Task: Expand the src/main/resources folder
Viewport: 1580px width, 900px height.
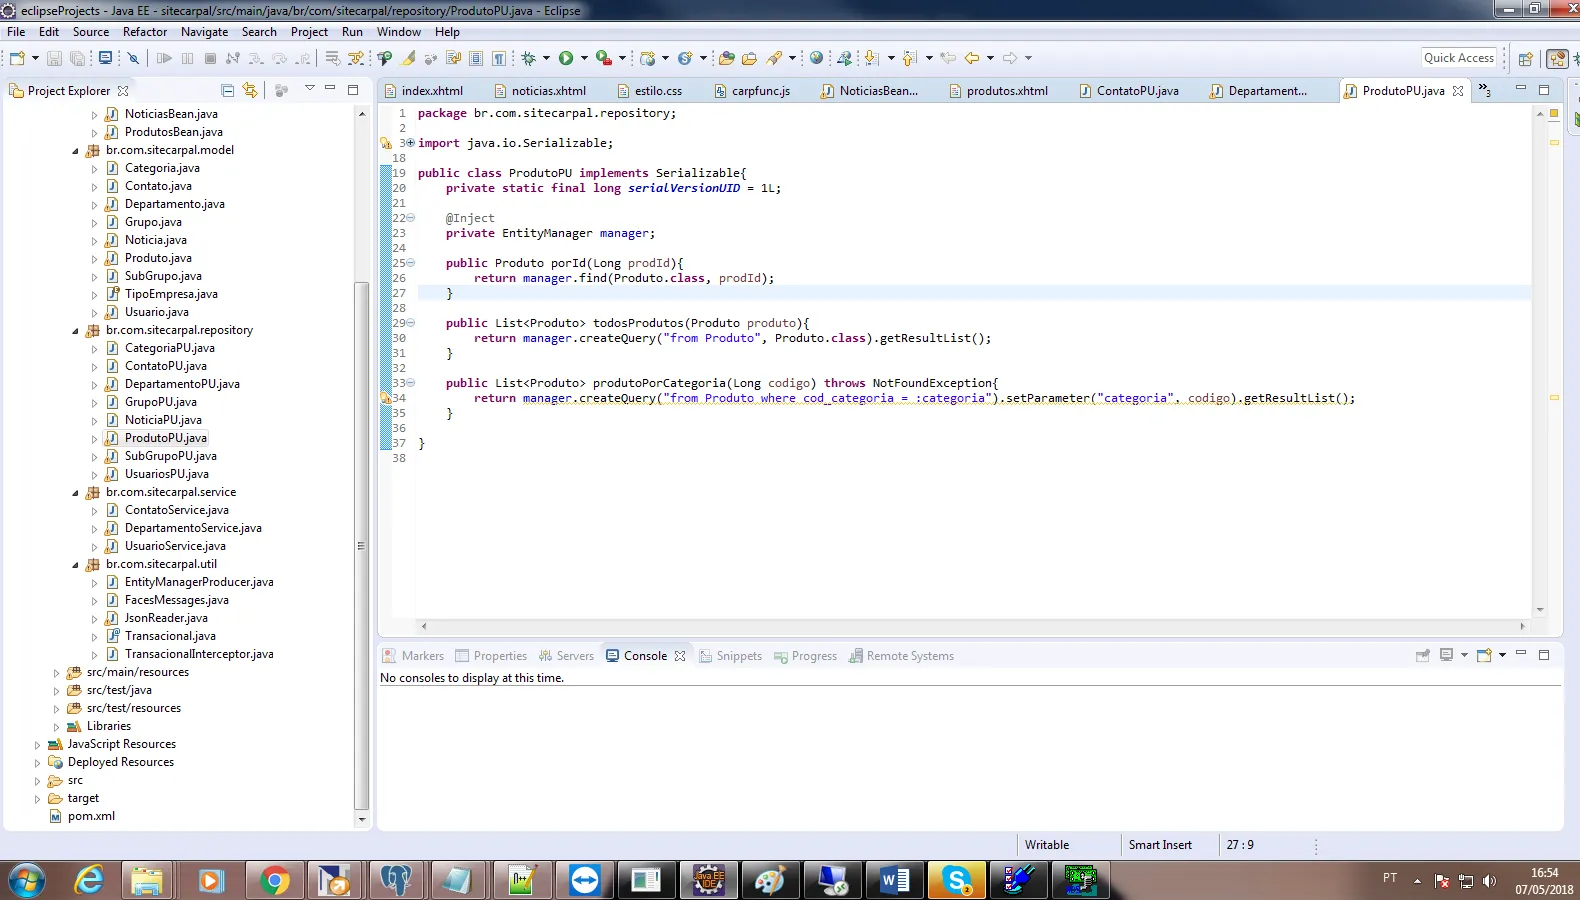Action: (x=56, y=673)
